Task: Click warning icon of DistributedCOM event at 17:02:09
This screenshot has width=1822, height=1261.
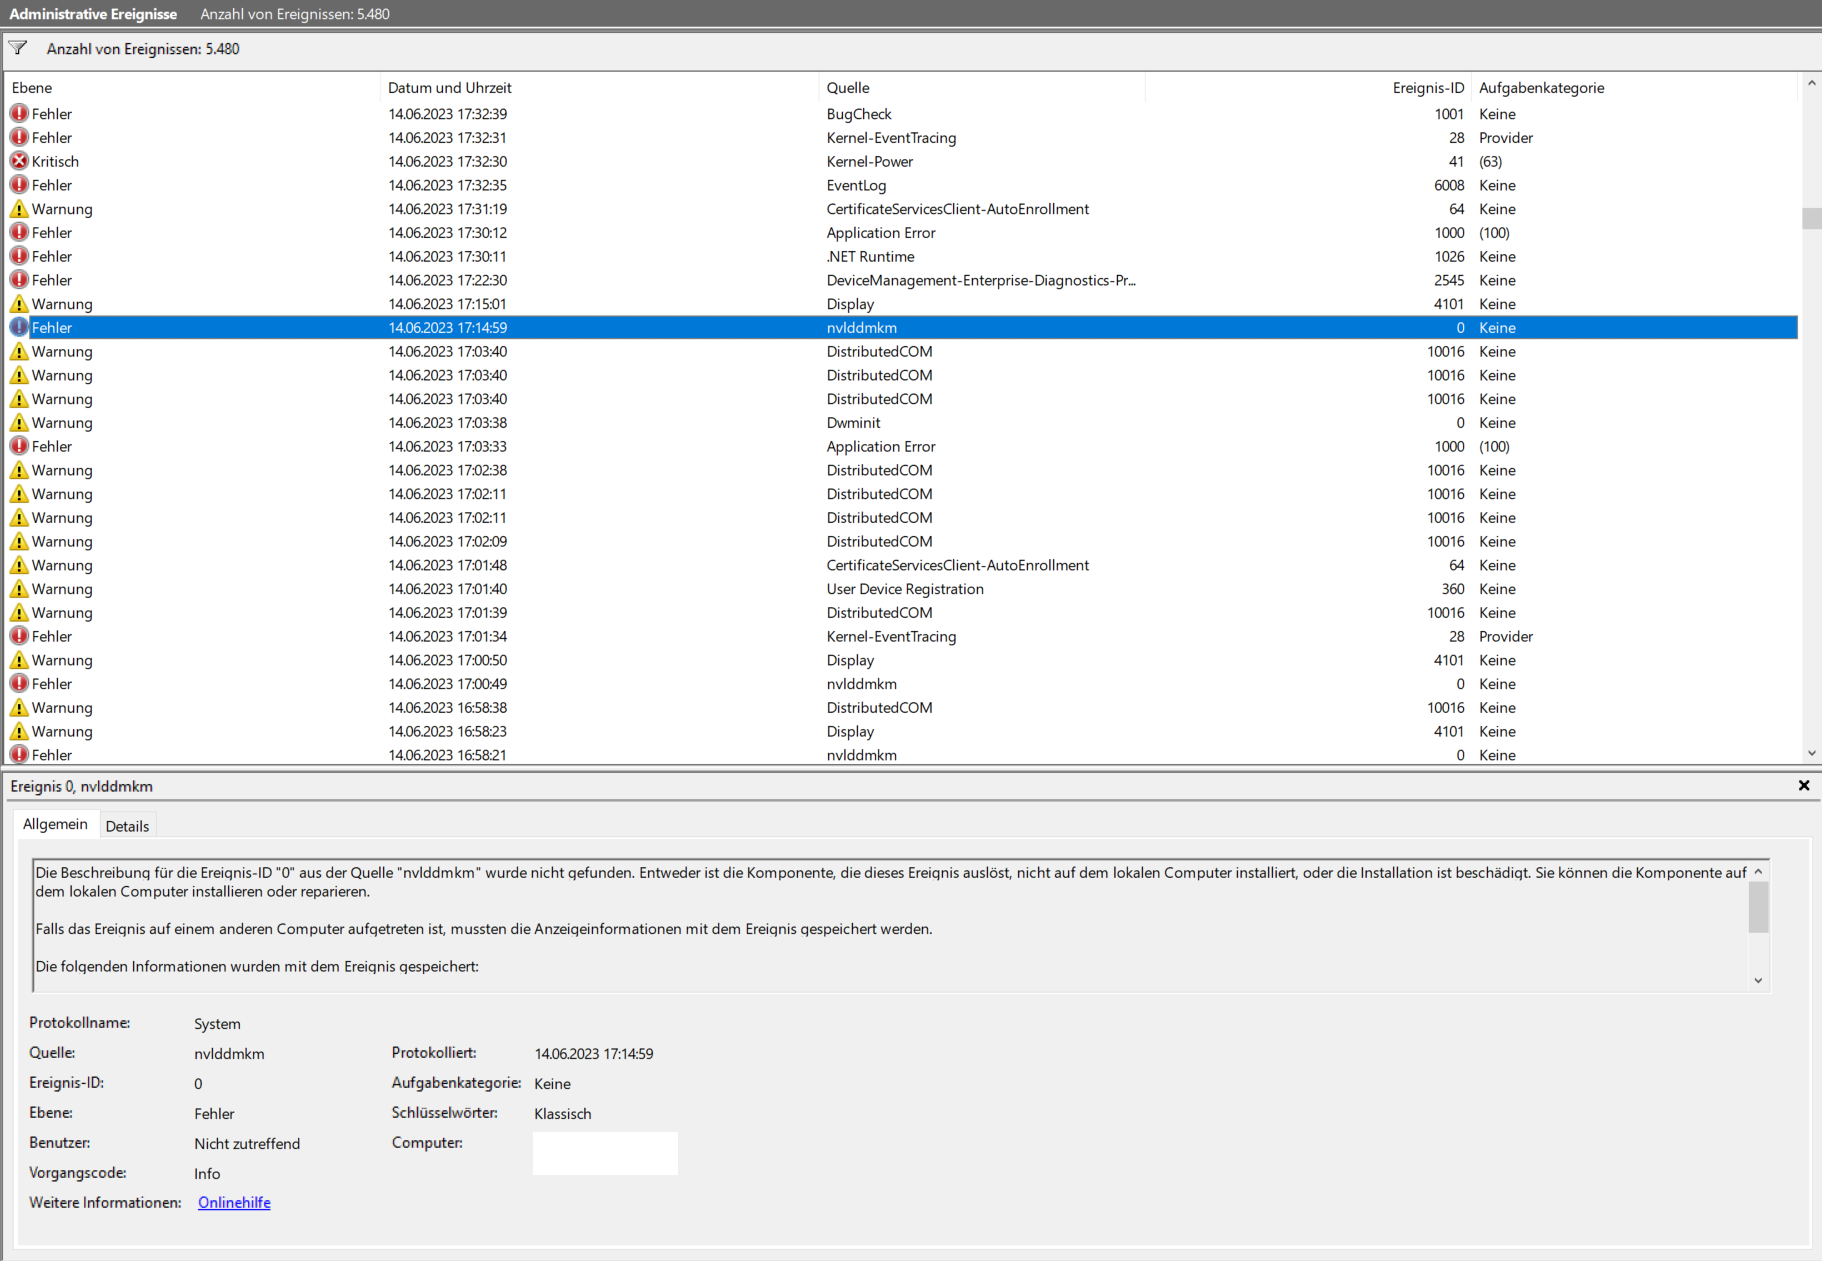Action: click(x=19, y=541)
